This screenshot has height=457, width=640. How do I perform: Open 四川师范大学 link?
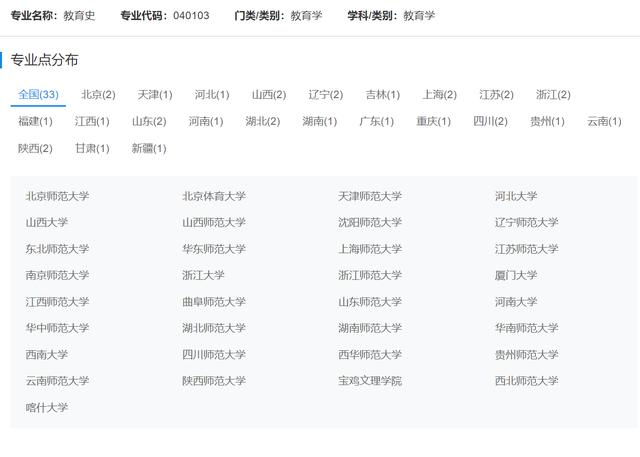(x=214, y=355)
